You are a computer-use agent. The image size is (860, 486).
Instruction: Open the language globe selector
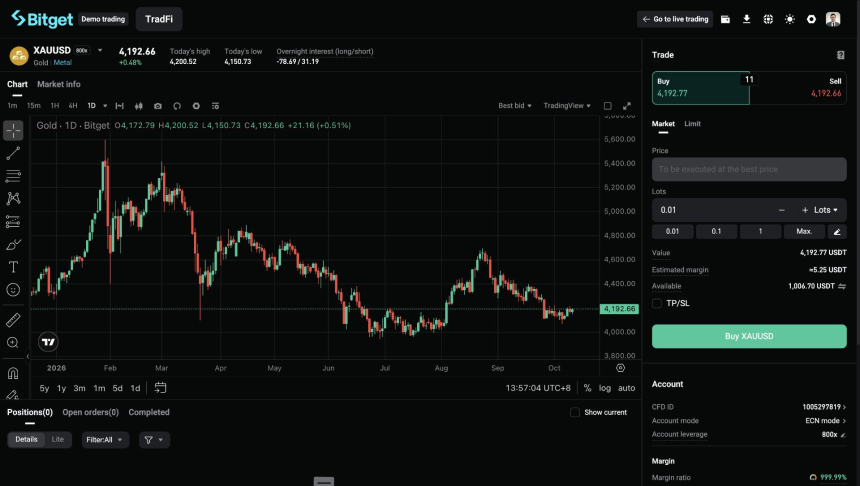[x=768, y=19]
